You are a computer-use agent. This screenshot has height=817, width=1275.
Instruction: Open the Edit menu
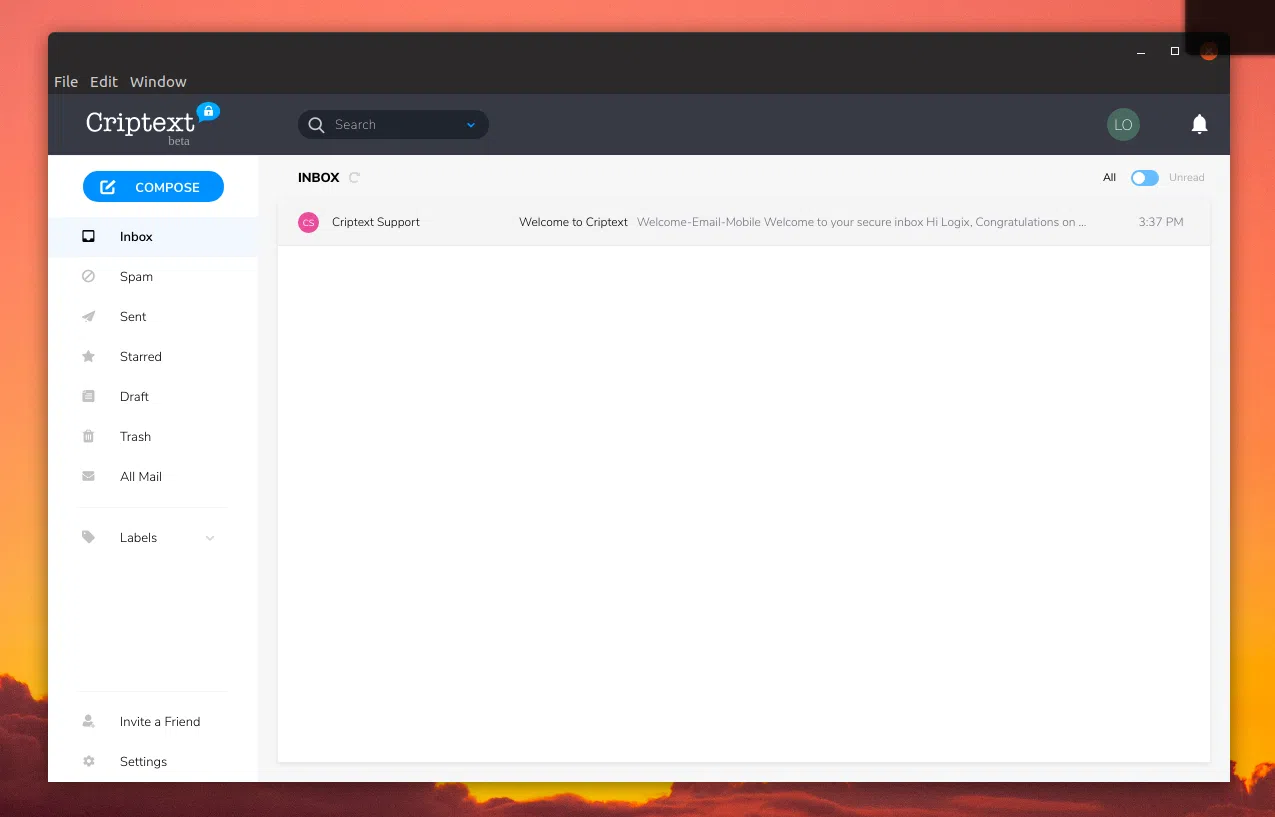click(x=104, y=82)
